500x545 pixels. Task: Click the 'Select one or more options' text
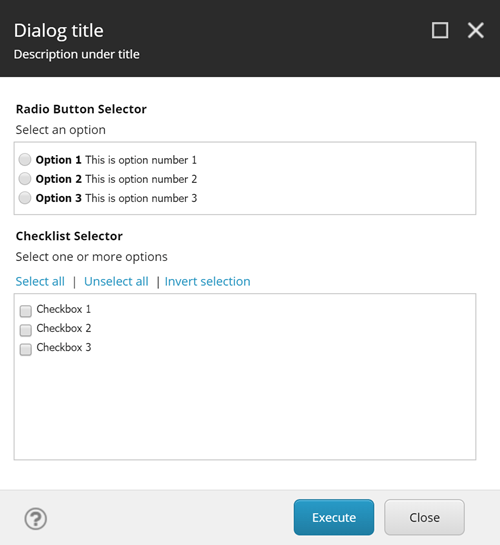pos(91,257)
